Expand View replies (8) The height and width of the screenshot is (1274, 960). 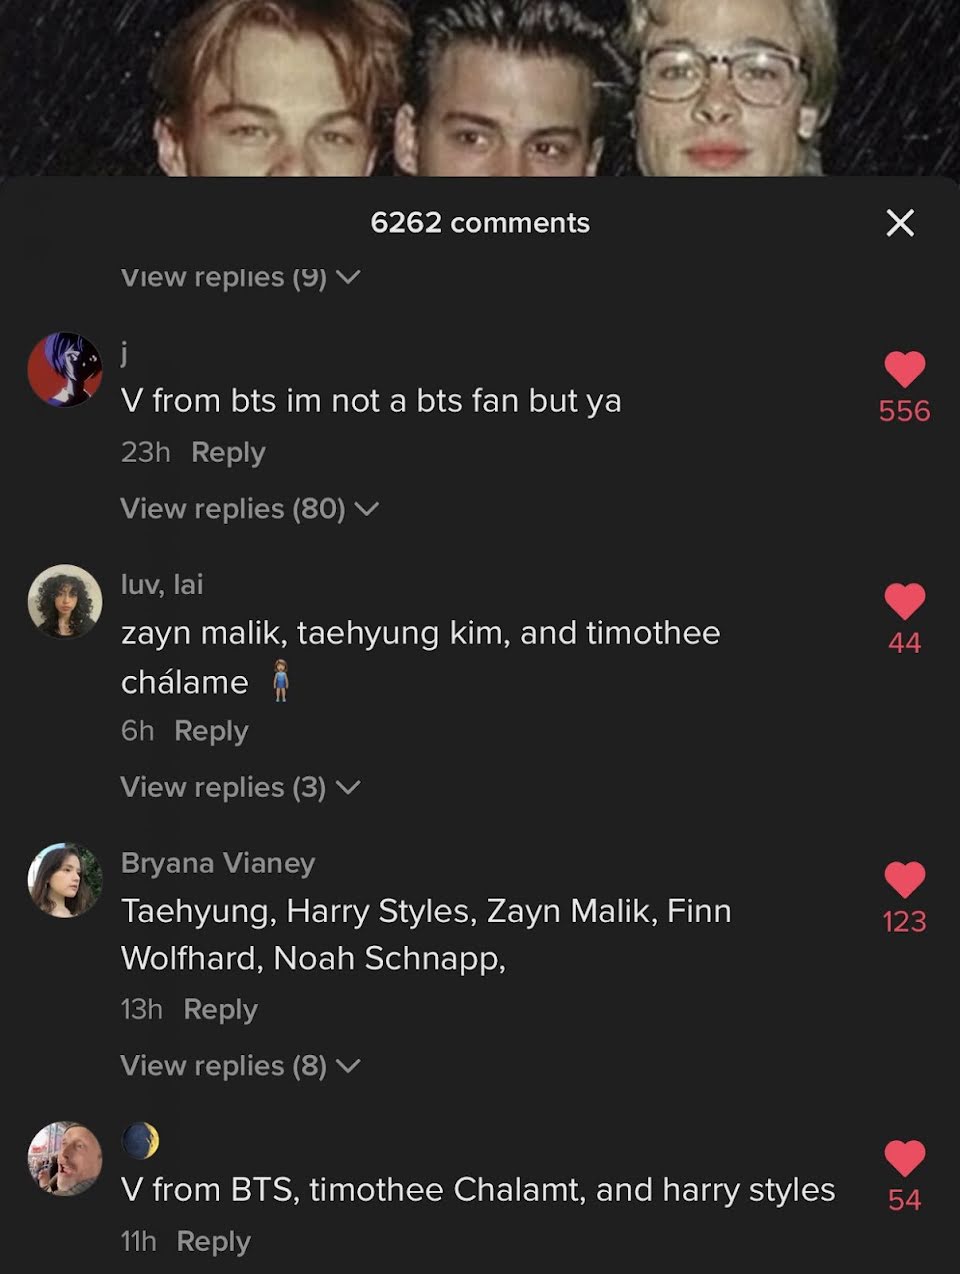tap(240, 1066)
